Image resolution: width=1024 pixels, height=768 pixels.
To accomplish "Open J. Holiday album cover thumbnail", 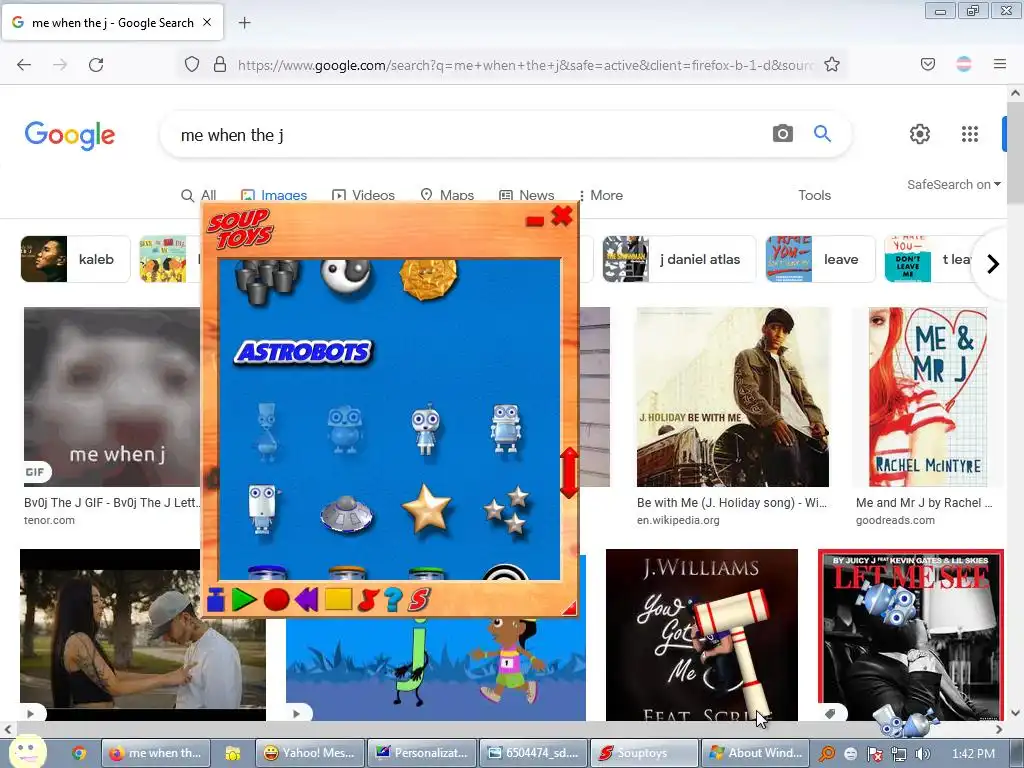I will [x=733, y=397].
